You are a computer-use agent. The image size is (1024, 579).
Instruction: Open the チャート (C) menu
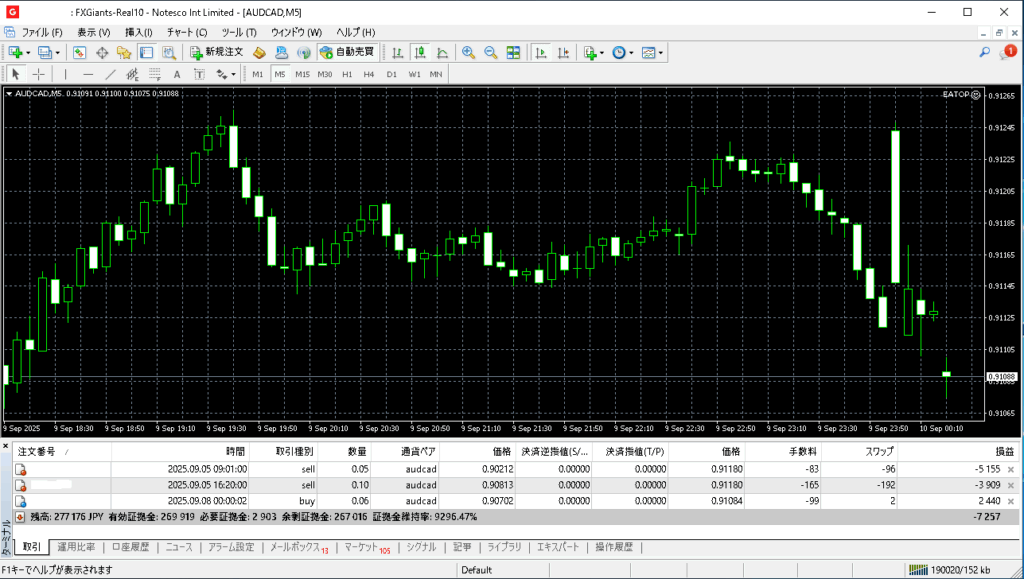186,32
